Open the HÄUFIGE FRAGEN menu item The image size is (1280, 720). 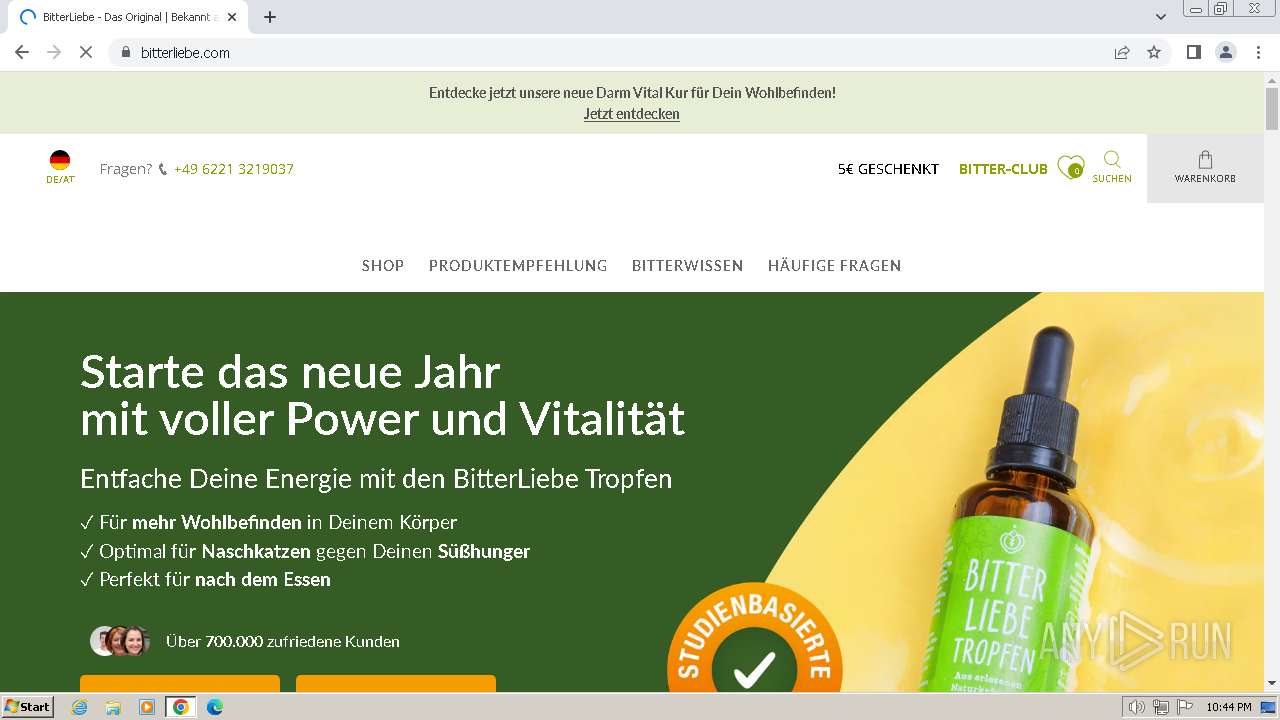(834, 265)
